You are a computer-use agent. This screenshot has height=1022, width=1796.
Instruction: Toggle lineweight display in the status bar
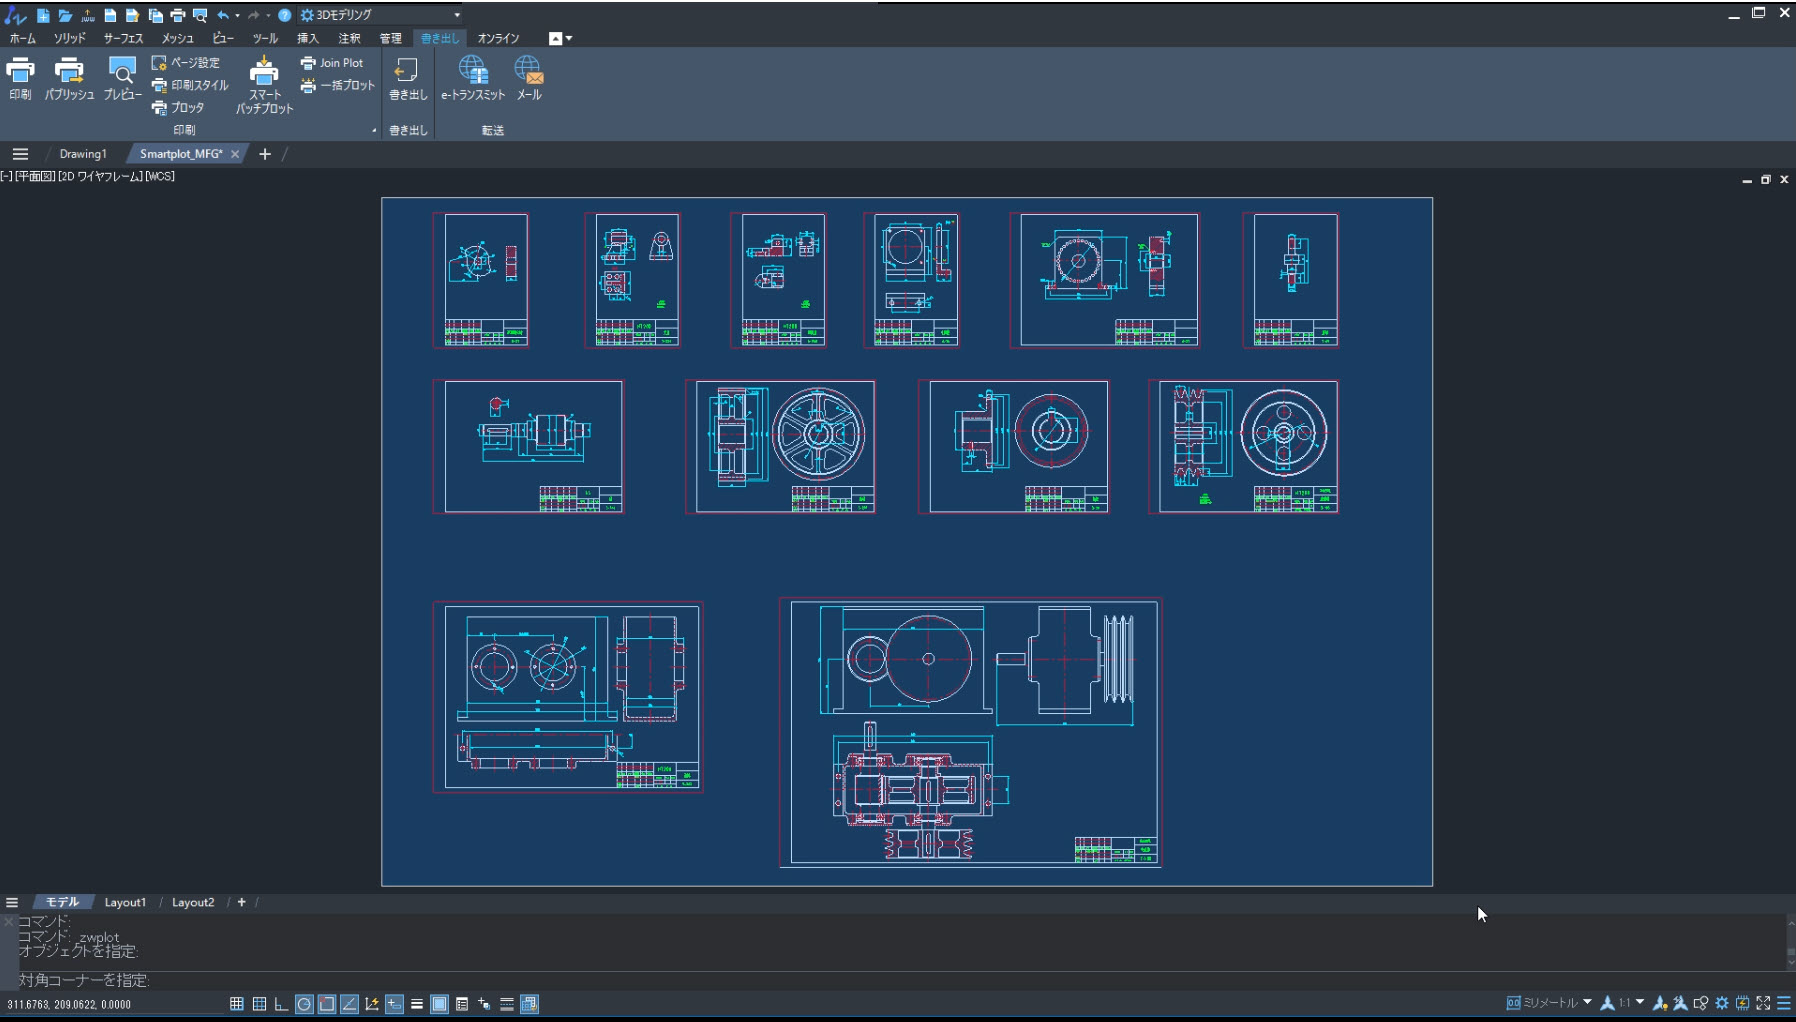(x=417, y=1003)
